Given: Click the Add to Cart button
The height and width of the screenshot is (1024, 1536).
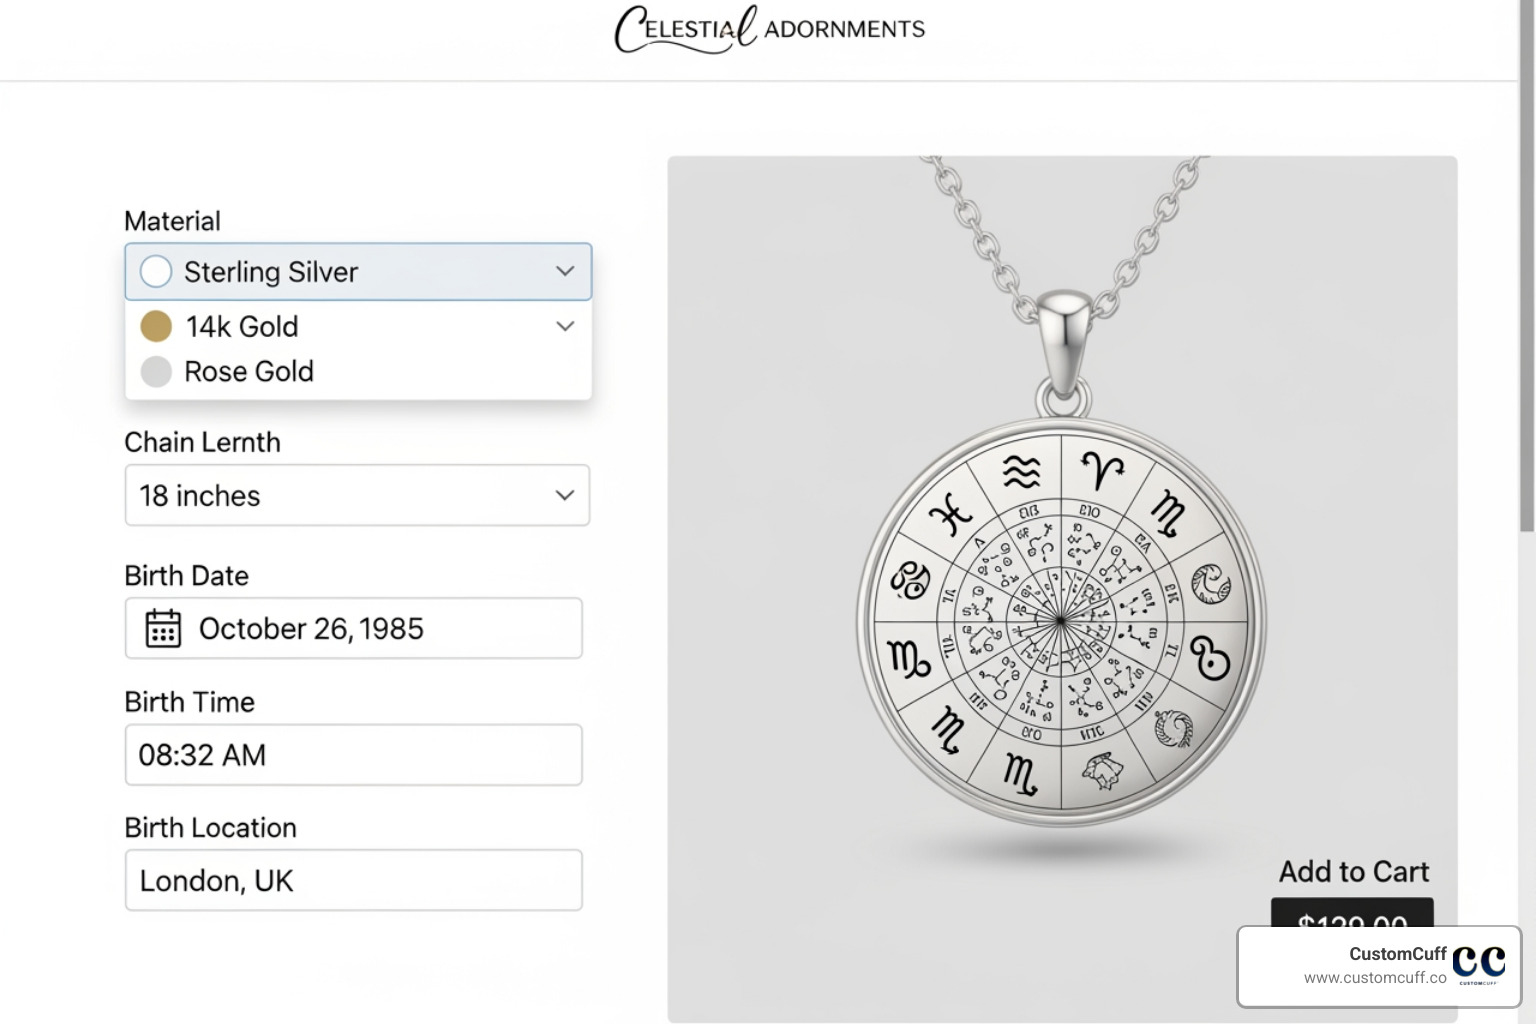Looking at the screenshot, I should pos(1353,871).
